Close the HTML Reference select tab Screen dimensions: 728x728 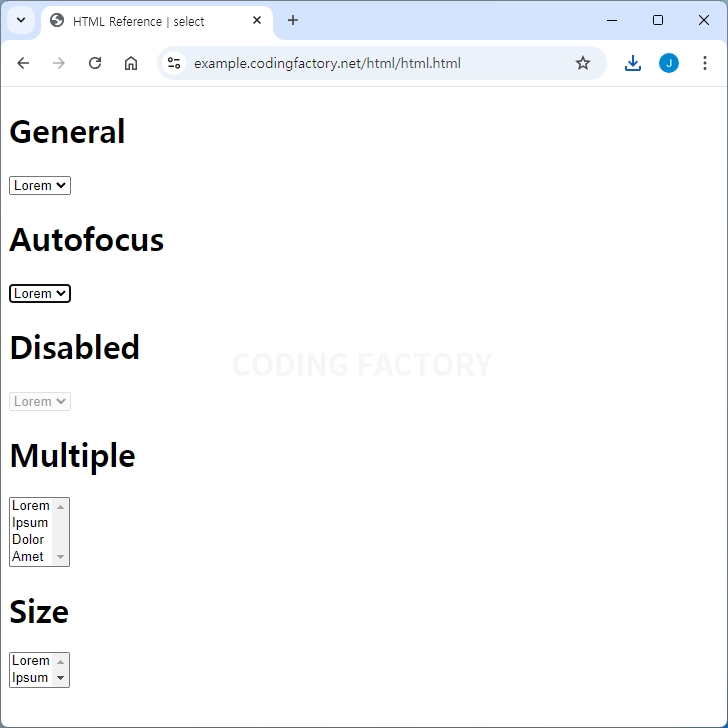click(x=257, y=20)
